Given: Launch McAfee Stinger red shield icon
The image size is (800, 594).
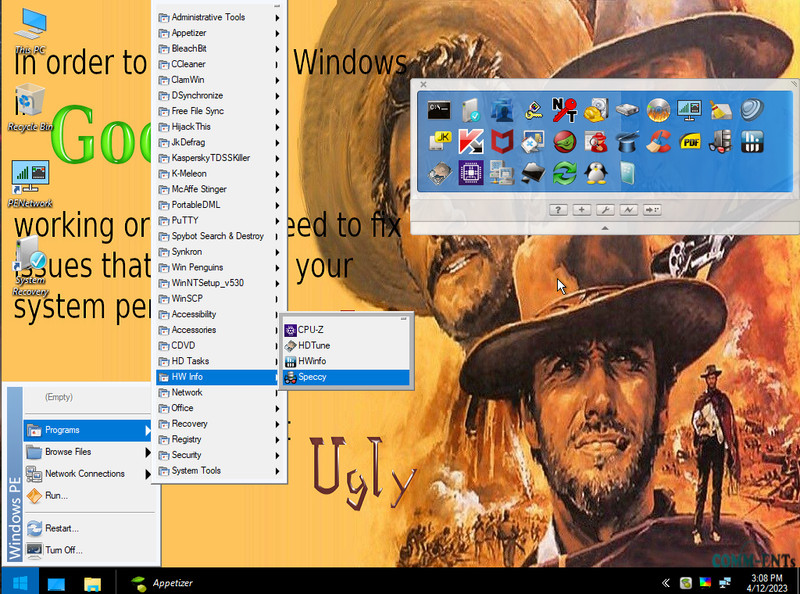Looking at the screenshot, I should coord(502,141).
